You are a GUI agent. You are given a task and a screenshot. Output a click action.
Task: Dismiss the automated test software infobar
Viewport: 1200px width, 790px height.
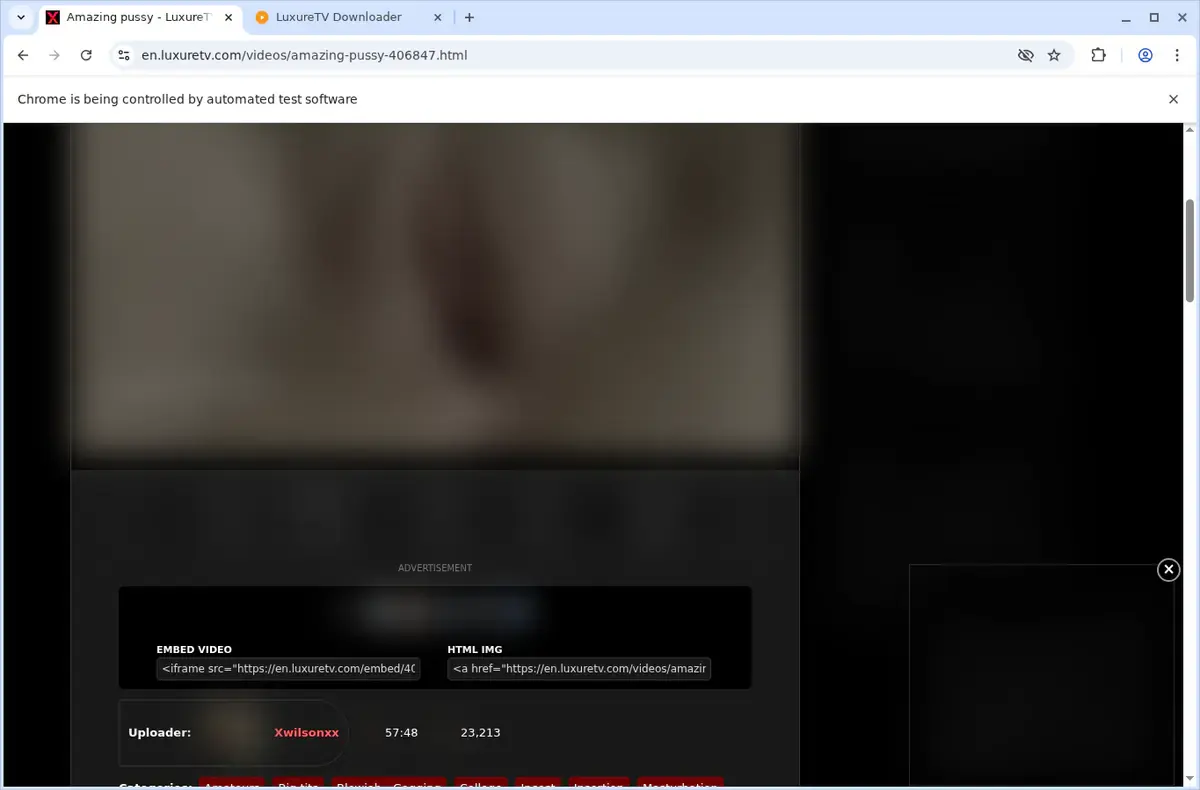[1174, 99]
